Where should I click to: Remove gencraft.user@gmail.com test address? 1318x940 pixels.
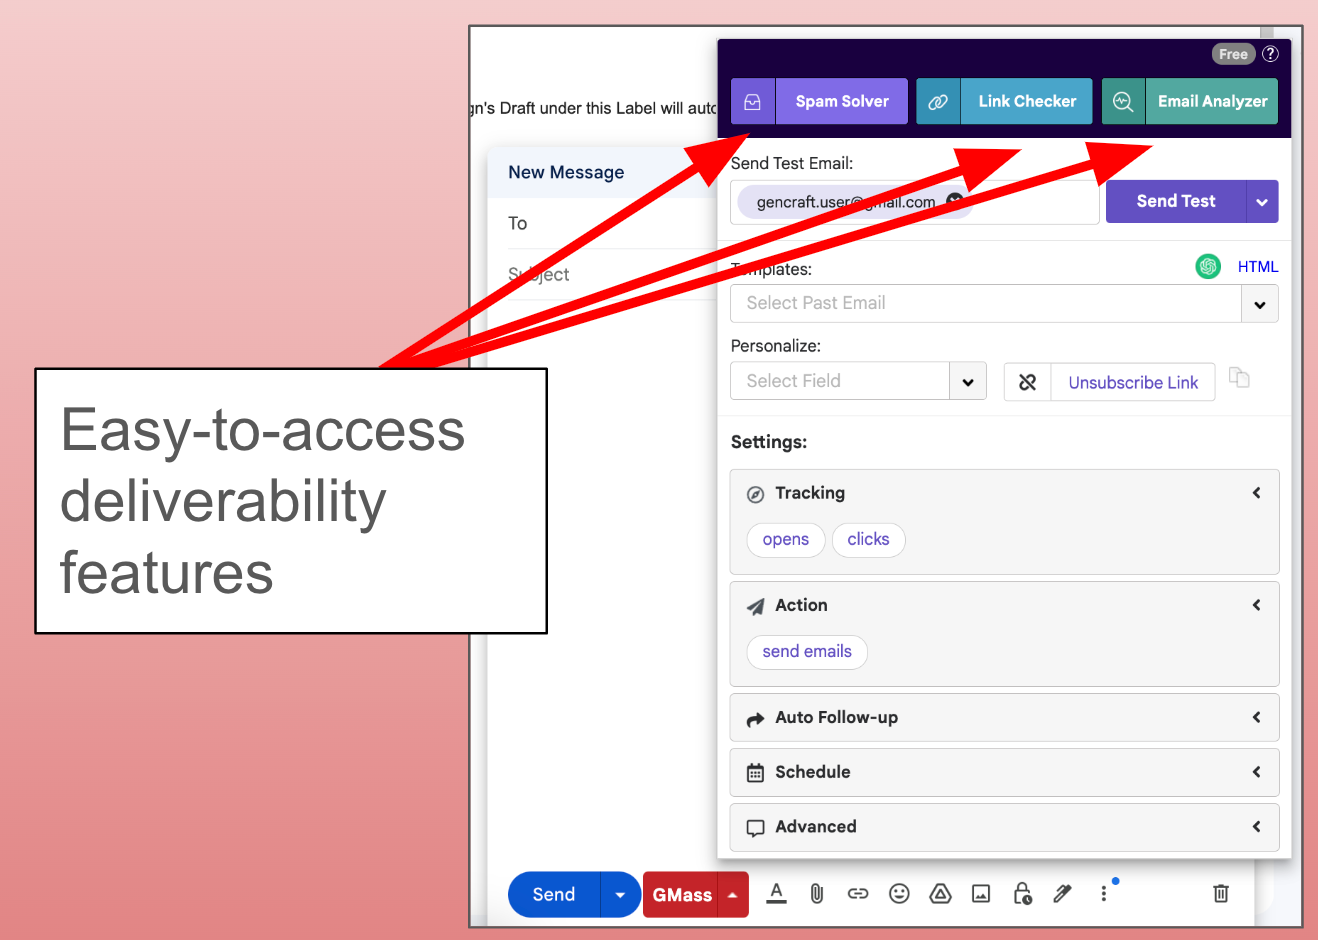coord(955,201)
